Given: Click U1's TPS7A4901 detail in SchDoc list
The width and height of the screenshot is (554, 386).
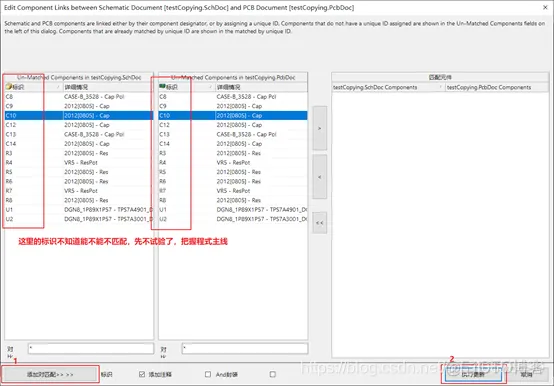Looking at the screenshot, I should 108,209.
